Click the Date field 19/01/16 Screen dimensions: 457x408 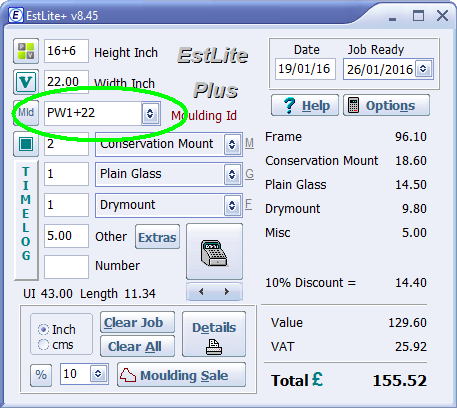pyautogui.click(x=305, y=69)
